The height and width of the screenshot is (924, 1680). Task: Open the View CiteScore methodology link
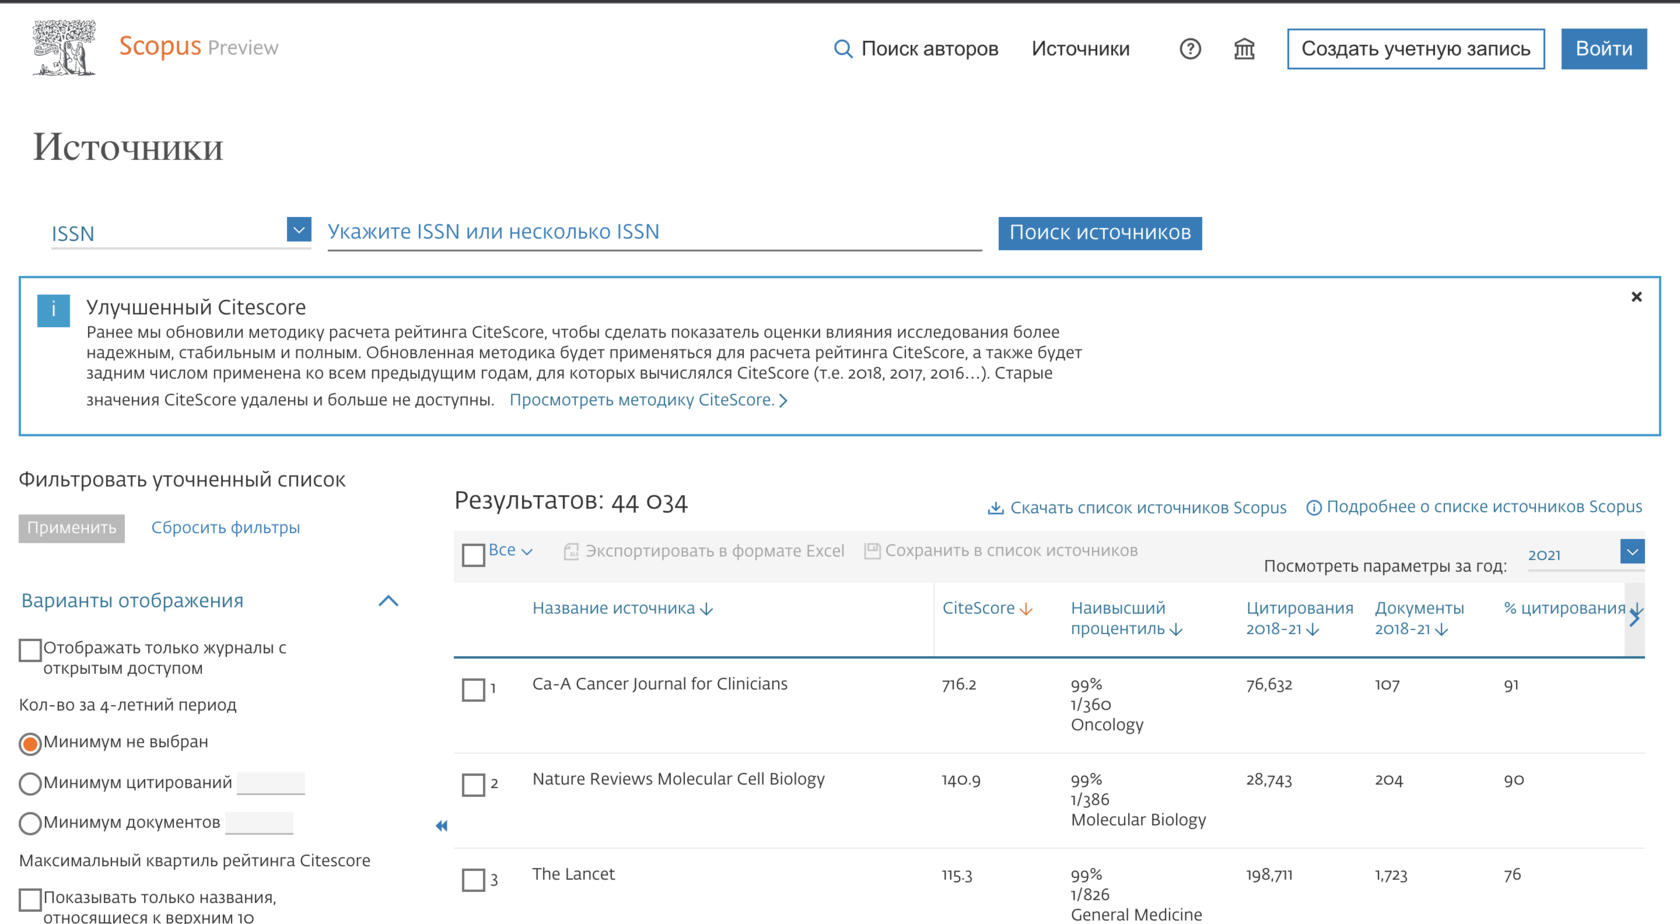point(648,400)
